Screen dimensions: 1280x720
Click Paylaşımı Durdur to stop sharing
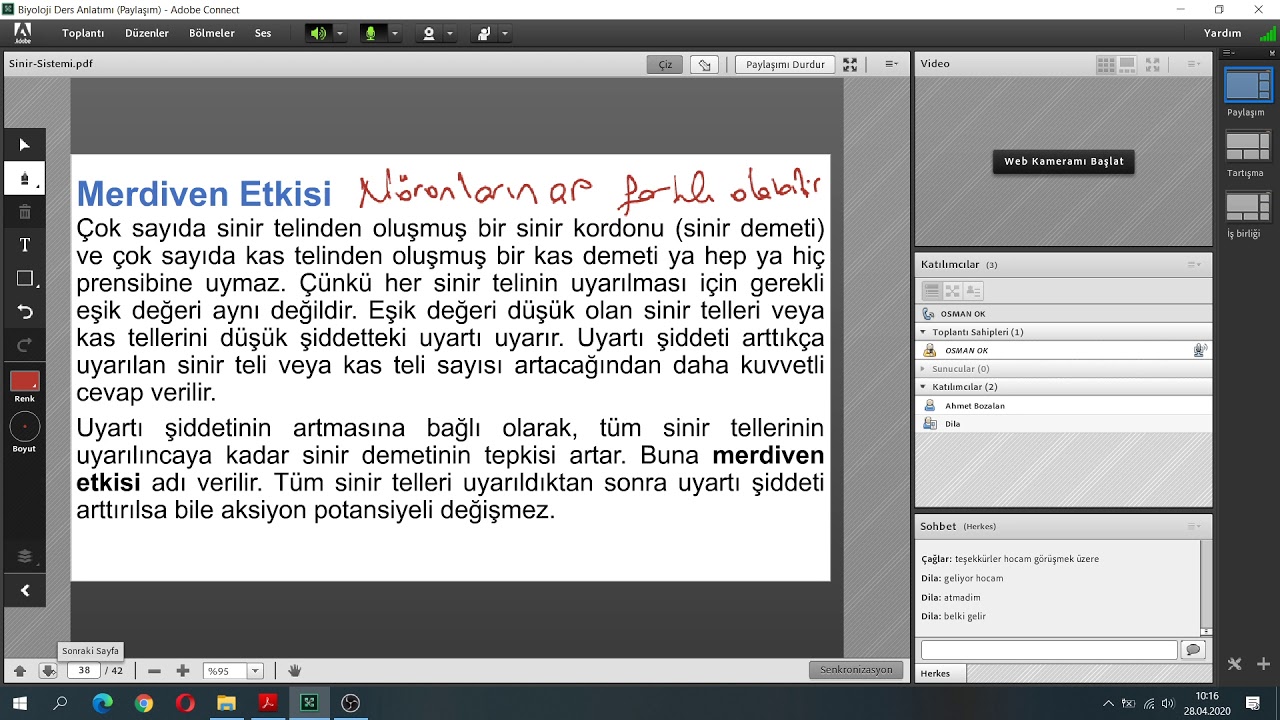pos(786,64)
